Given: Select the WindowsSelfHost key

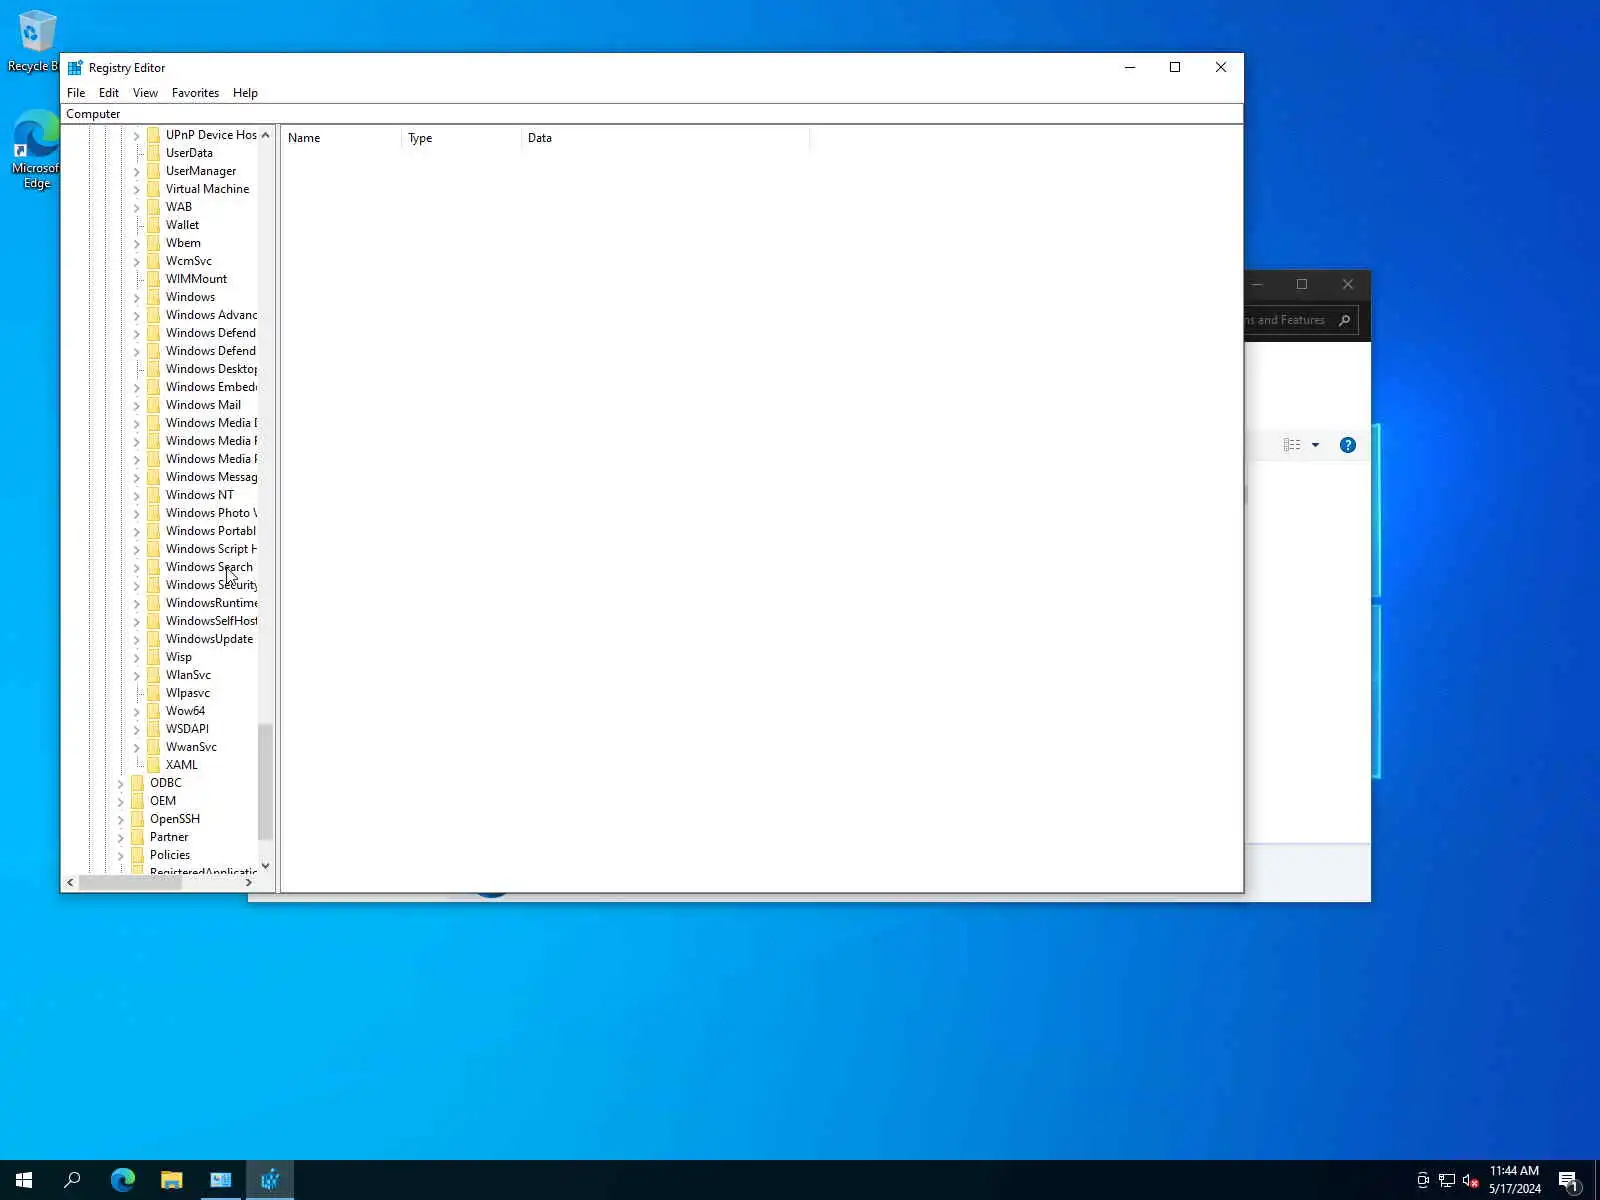Looking at the screenshot, I should pyautogui.click(x=211, y=621).
